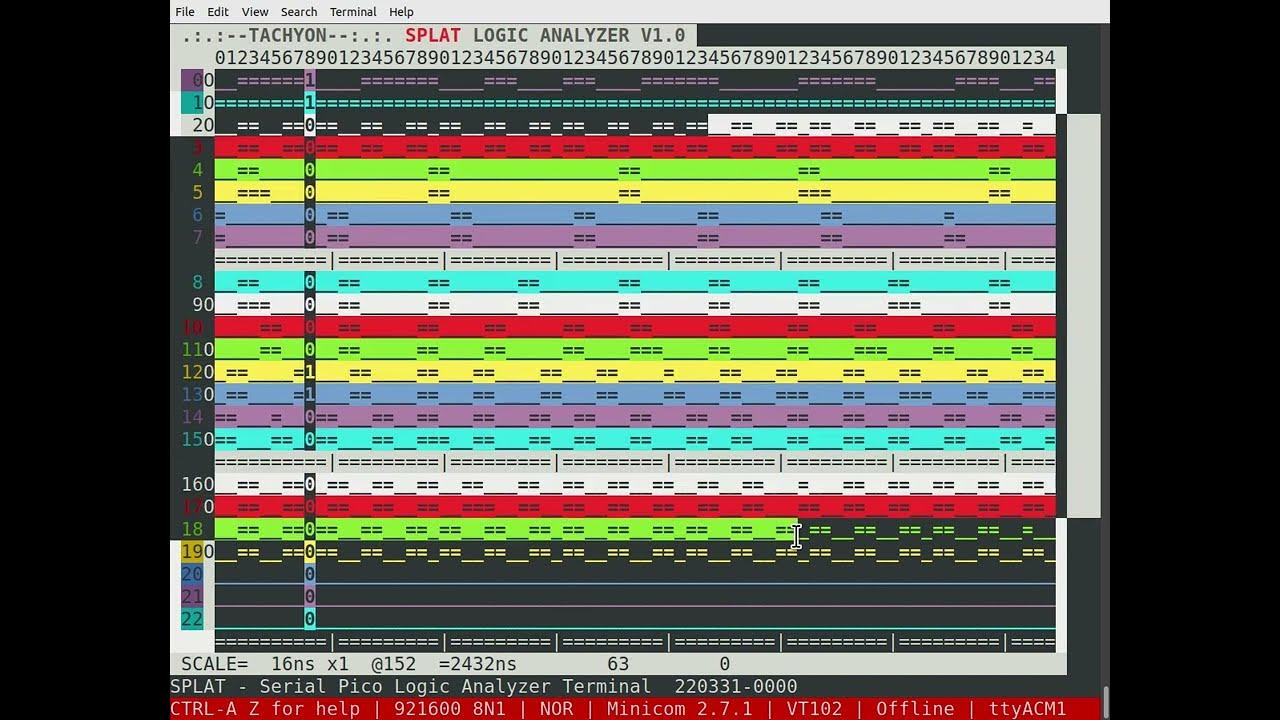Select channel 10 label in teal
The height and width of the screenshot is (720, 1280).
[x=198, y=102]
